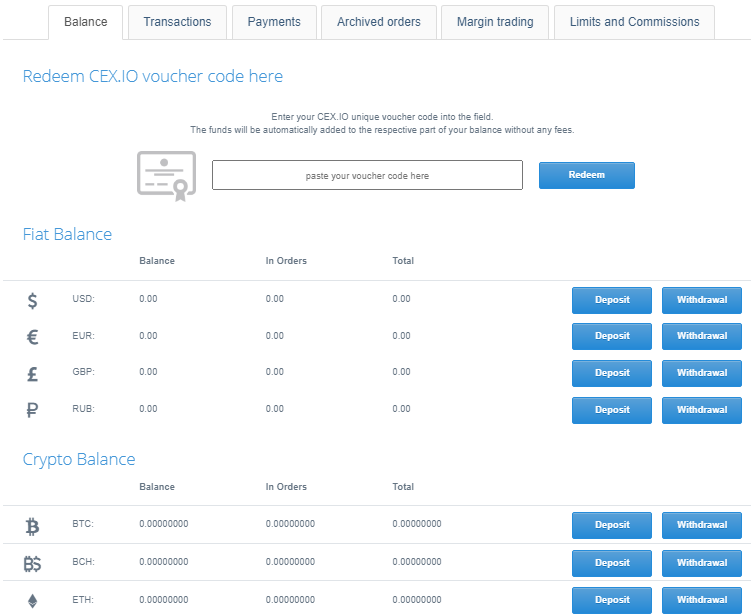751x616 pixels.
Task: Switch to the Margin trading tab
Action: tap(495, 22)
